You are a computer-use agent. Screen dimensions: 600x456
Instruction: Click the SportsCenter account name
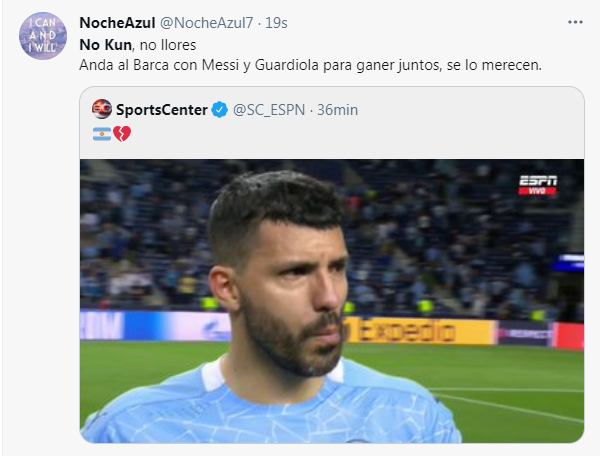pyautogui.click(x=162, y=110)
